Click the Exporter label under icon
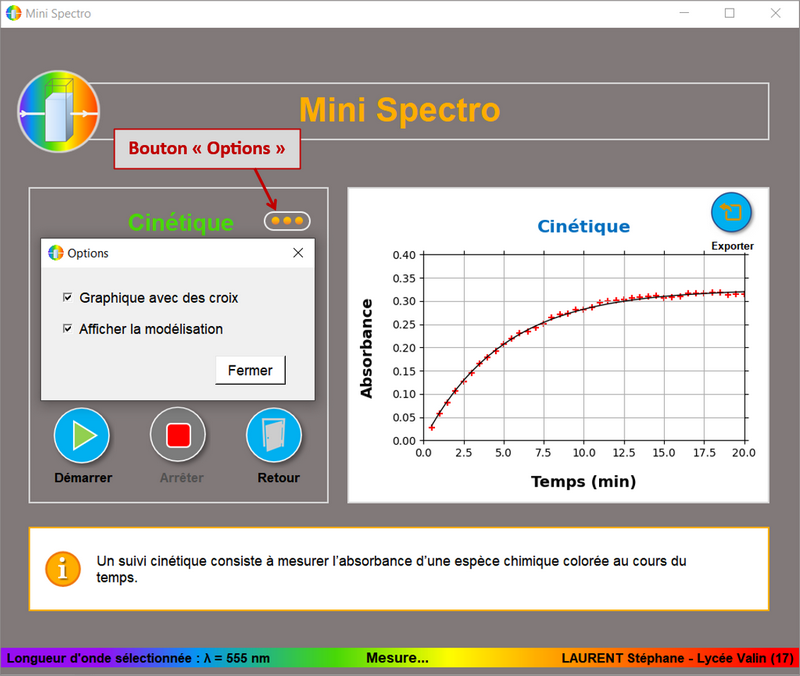800x676 pixels. click(x=732, y=246)
